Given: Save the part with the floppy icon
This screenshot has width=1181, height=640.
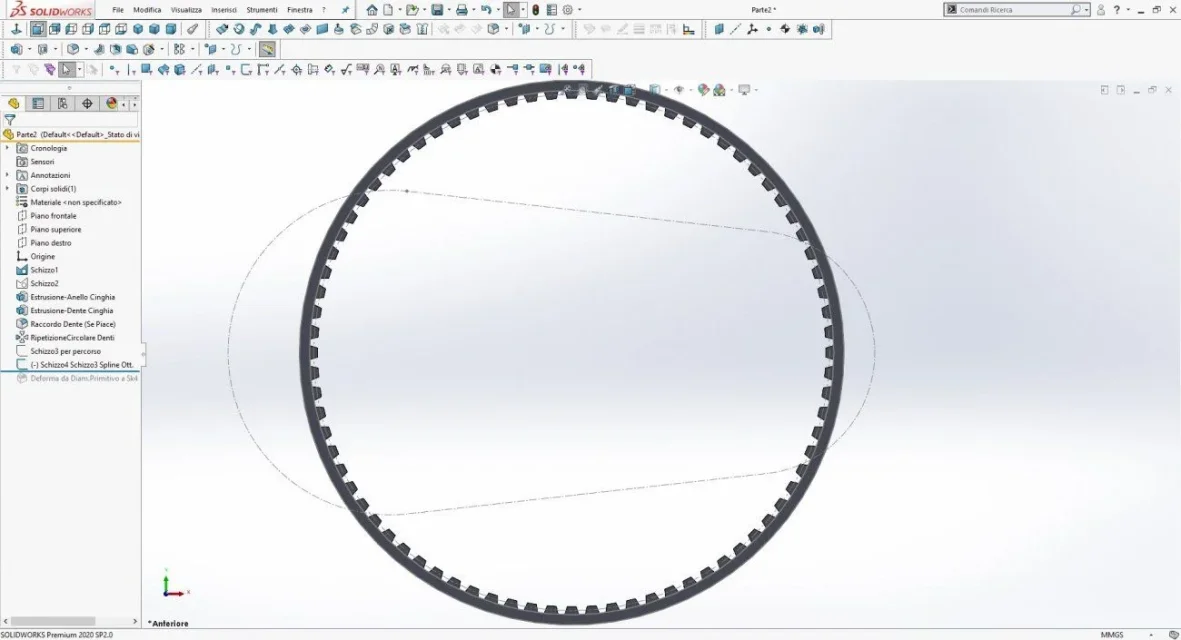Looking at the screenshot, I should pyautogui.click(x=437, y=10).
